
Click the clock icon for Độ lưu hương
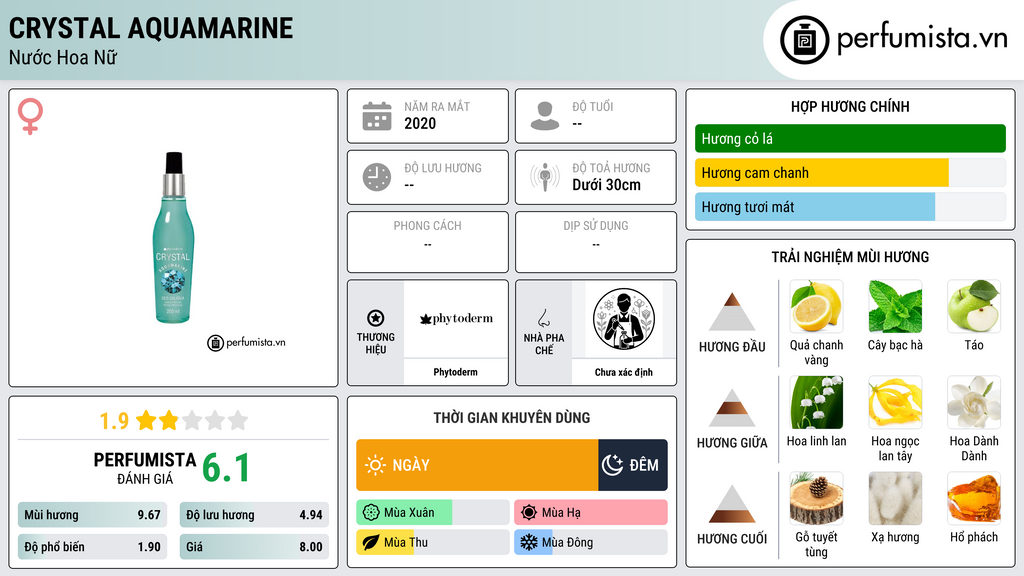377,177
